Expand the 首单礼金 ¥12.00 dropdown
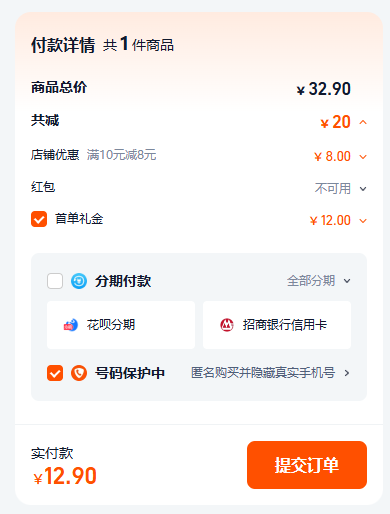 coord(363,221)
